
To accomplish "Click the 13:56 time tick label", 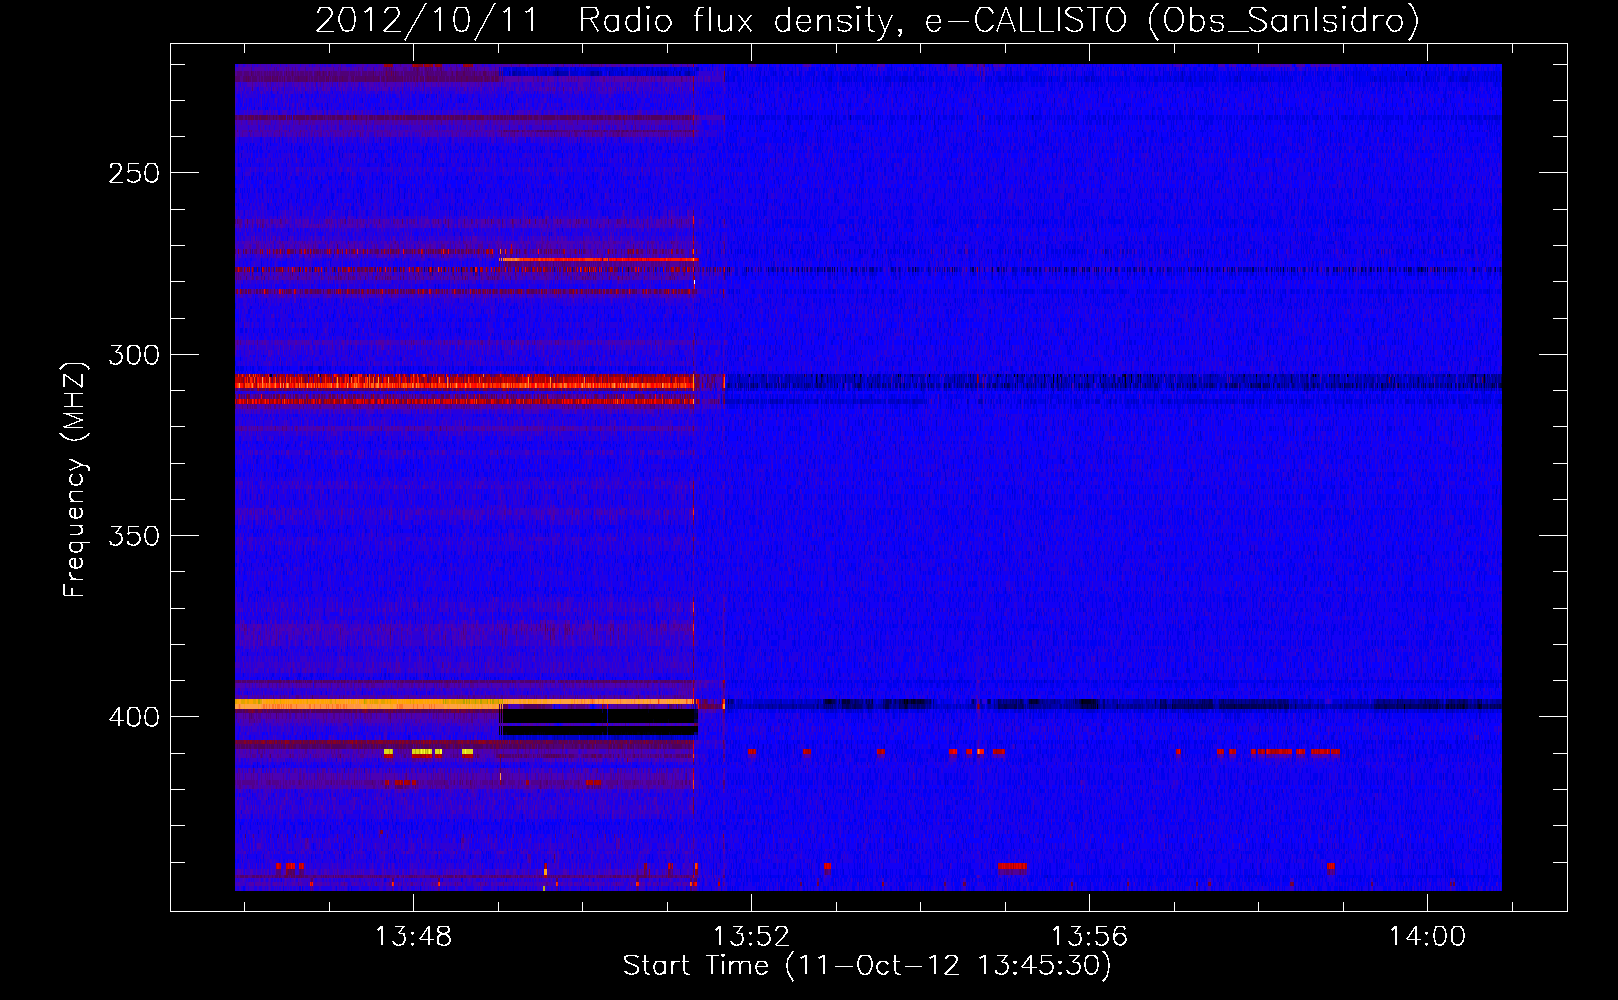I will [x=1089, y=936].
